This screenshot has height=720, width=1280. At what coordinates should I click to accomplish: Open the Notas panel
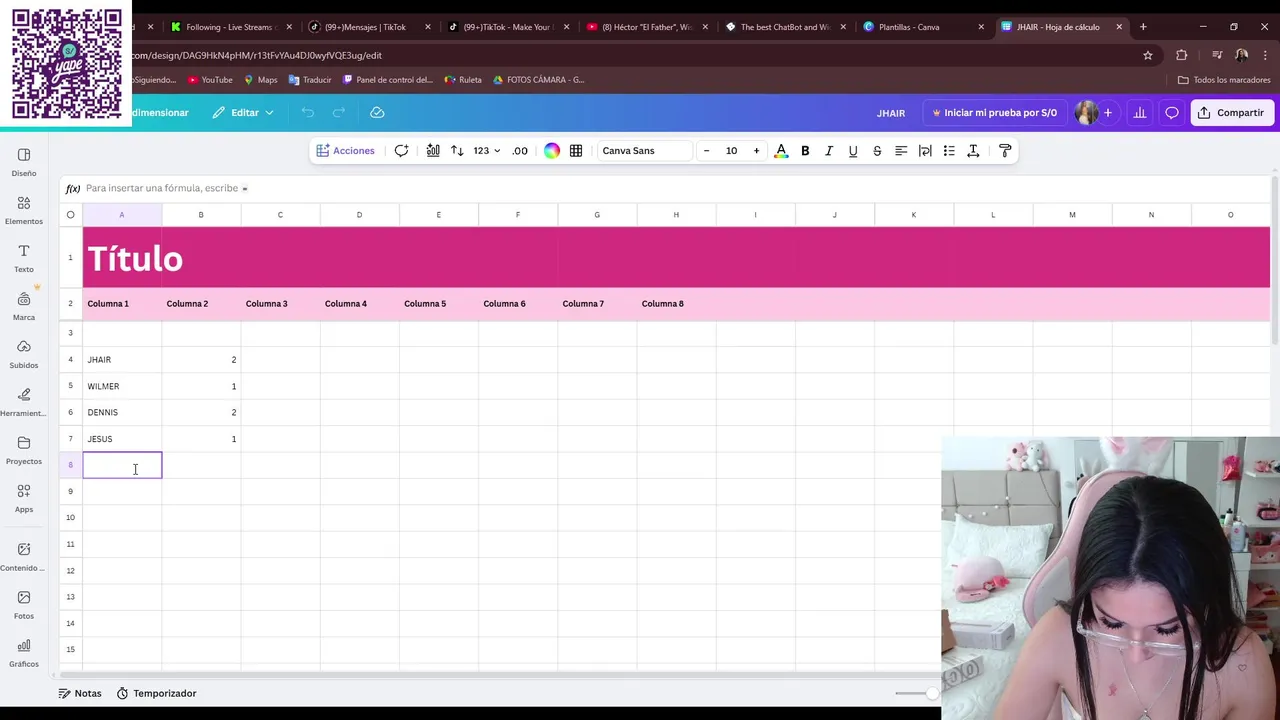click(x=80, y=693)
